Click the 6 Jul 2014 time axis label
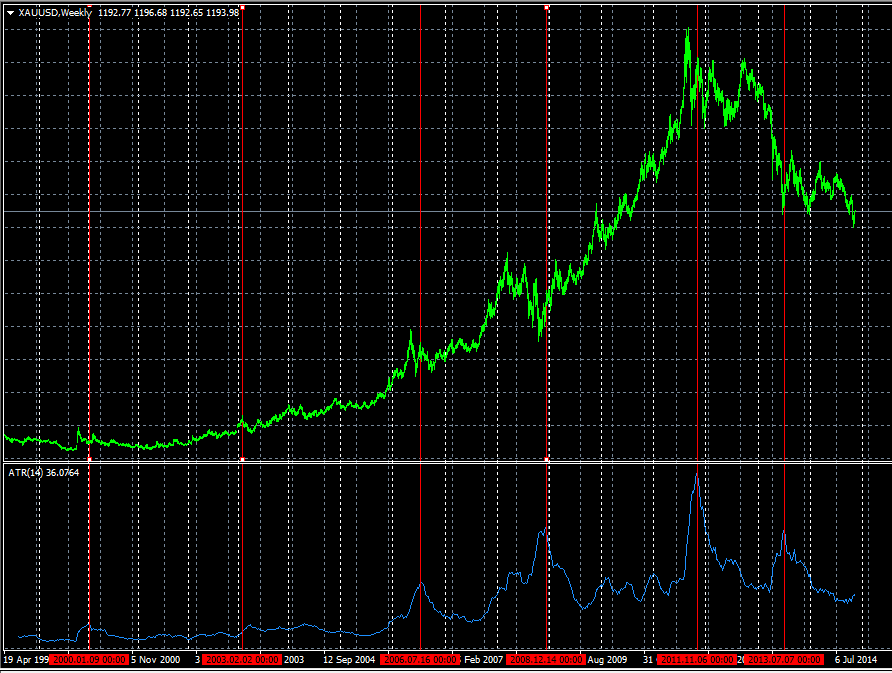Viewport: 892px width, 673px height. [x=857, y=660]
